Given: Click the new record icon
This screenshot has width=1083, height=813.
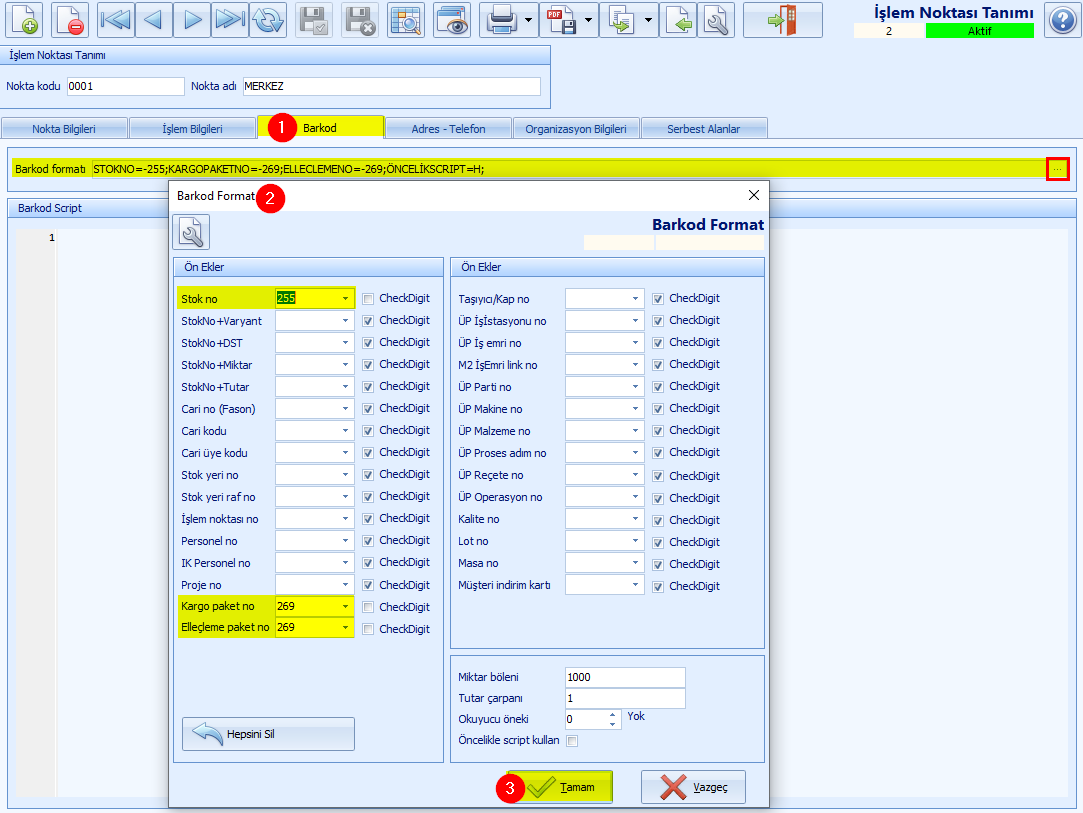Looking at the screenshot, I should pos(25,20).
